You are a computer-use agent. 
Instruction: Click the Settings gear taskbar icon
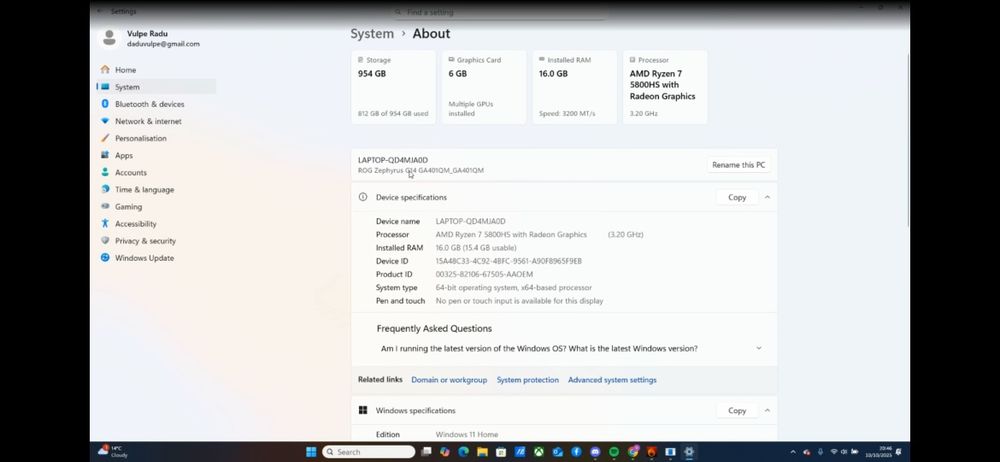point(689,452)
